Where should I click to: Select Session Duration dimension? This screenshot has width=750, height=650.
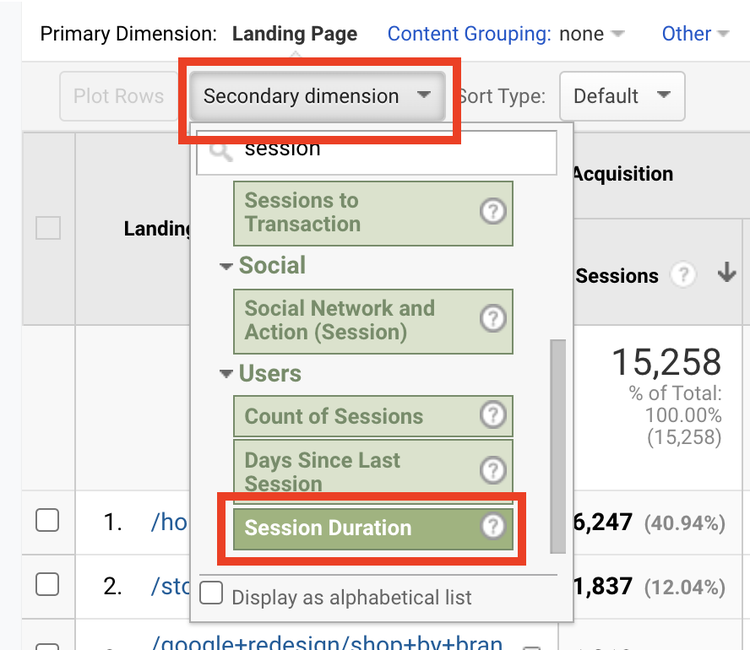pos(373,528)
